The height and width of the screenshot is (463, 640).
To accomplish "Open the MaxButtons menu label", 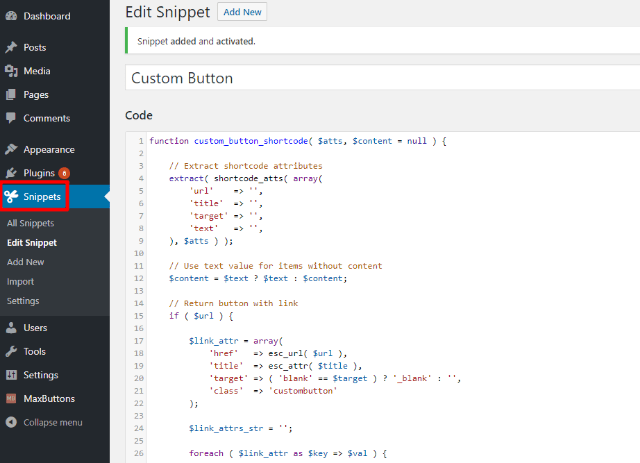I will pyautogui.click(x=49, y=399).
